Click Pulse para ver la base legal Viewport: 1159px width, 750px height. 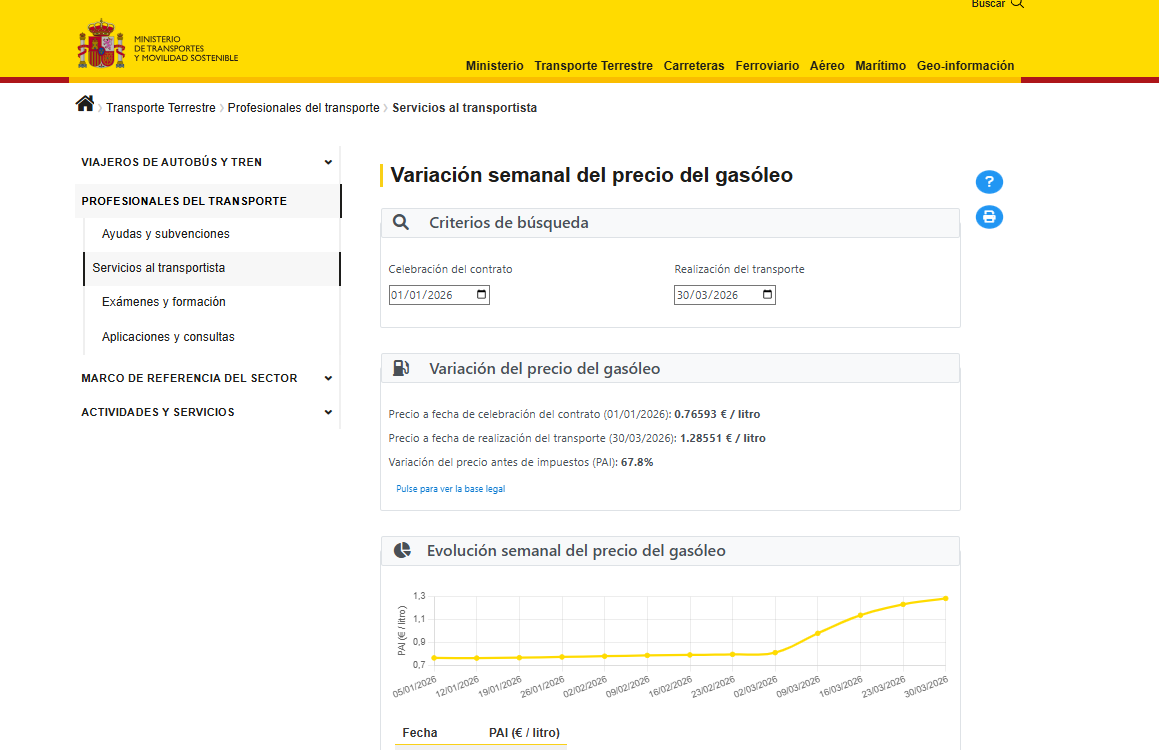click(x=450, y=489)
